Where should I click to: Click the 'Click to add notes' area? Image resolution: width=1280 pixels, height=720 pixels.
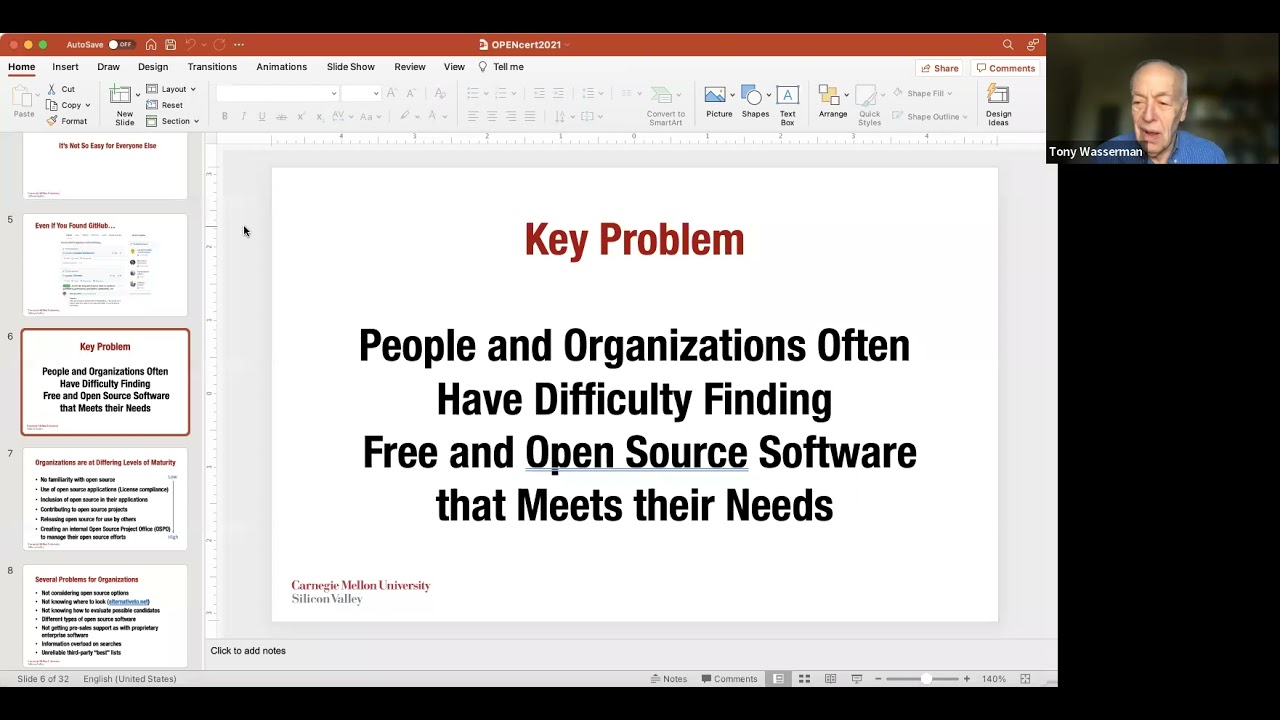click(248, 651)
